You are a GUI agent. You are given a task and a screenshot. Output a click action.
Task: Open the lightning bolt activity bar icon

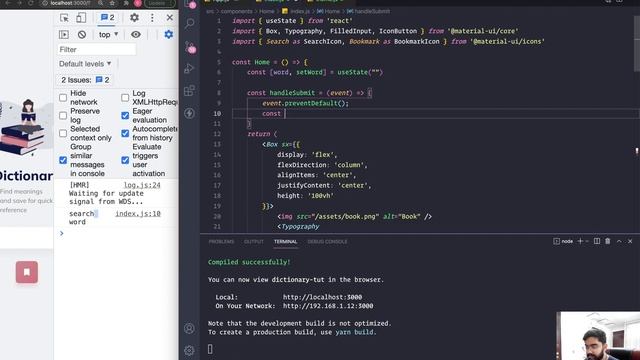click(x=189, y=113)
